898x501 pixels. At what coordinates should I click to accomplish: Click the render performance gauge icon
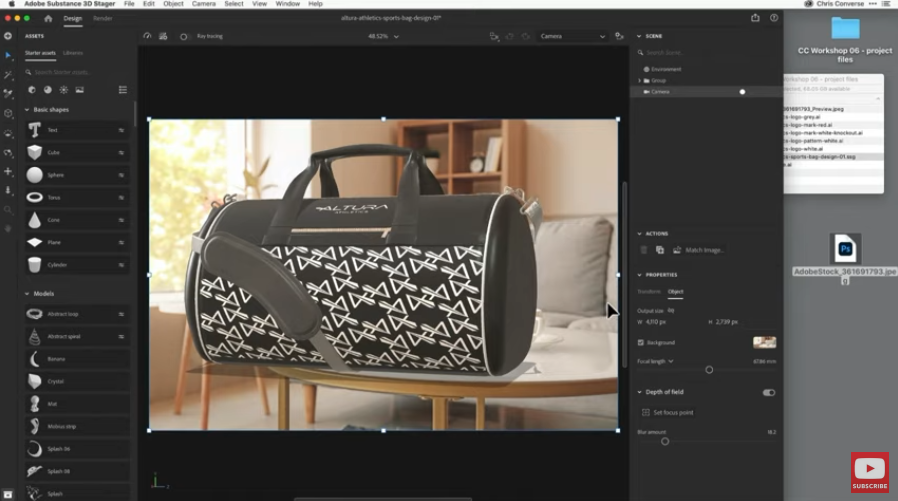click(x=147, y=36)
